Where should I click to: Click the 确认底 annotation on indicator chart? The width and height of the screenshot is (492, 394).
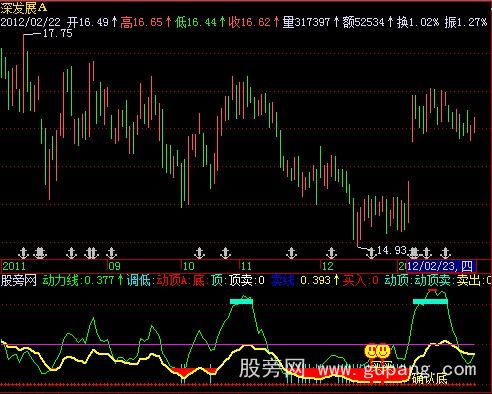(x=429, y=379)
